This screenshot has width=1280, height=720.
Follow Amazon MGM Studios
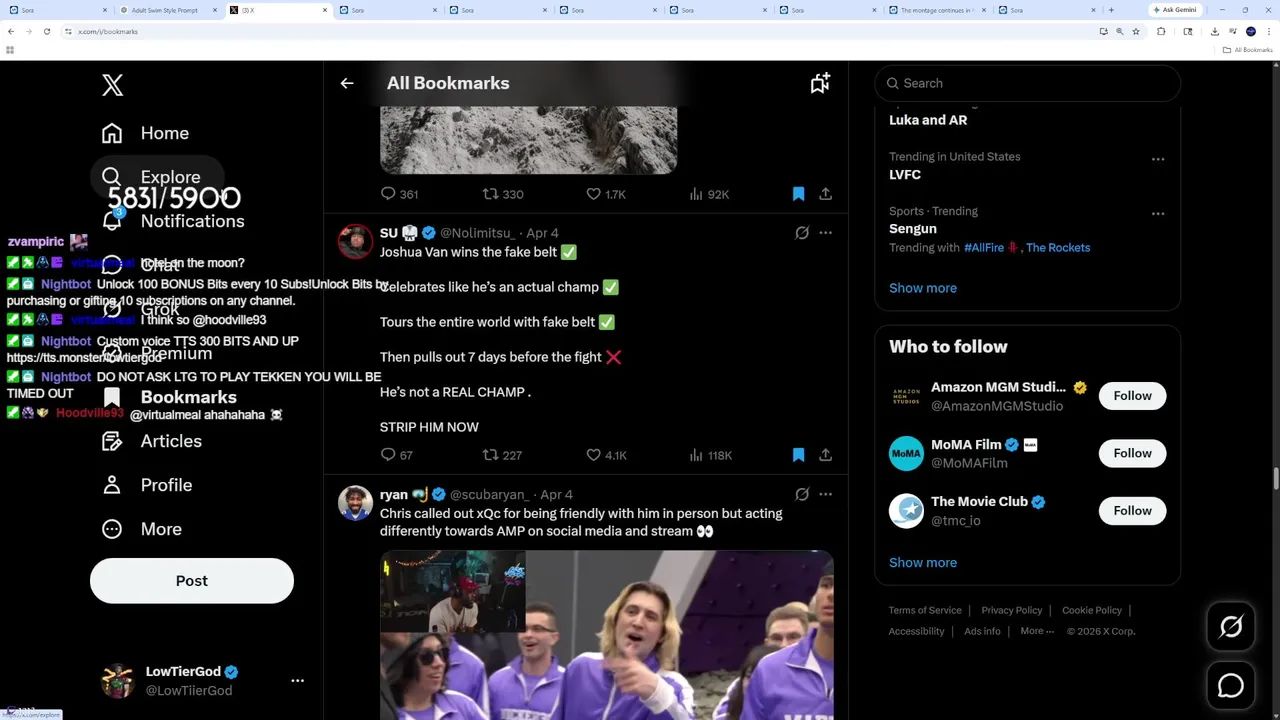pos(1132,396)
